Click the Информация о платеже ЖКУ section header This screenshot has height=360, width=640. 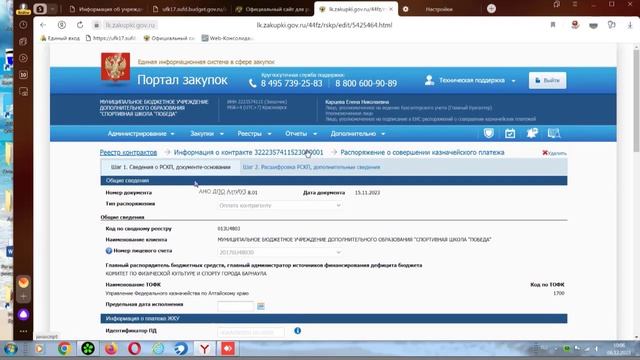pyautogui.click(x=334, y=318)
